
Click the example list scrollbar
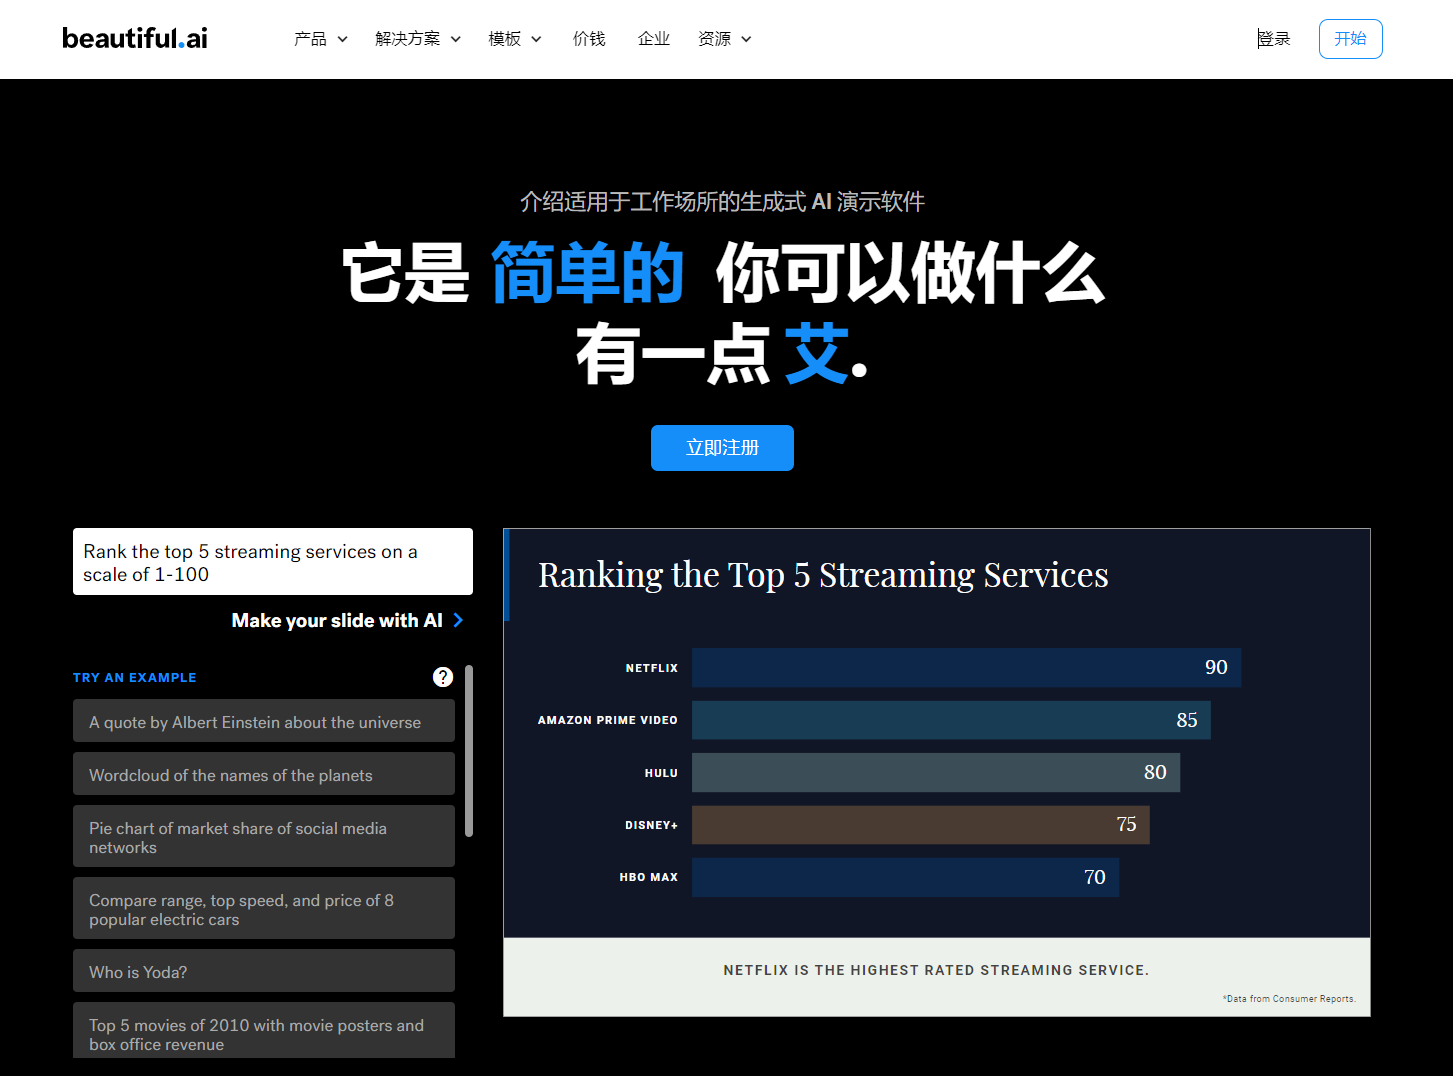click(x=469, y=750)
